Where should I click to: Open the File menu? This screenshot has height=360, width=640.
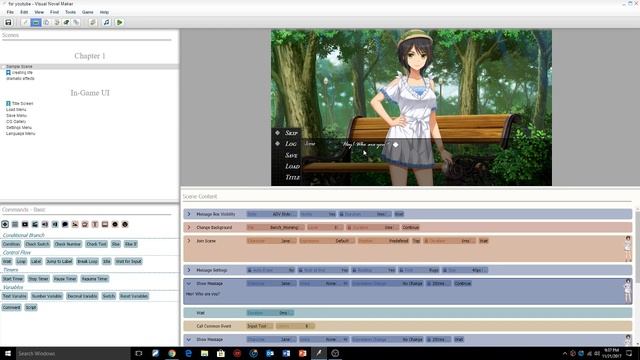tap(10, 12)
